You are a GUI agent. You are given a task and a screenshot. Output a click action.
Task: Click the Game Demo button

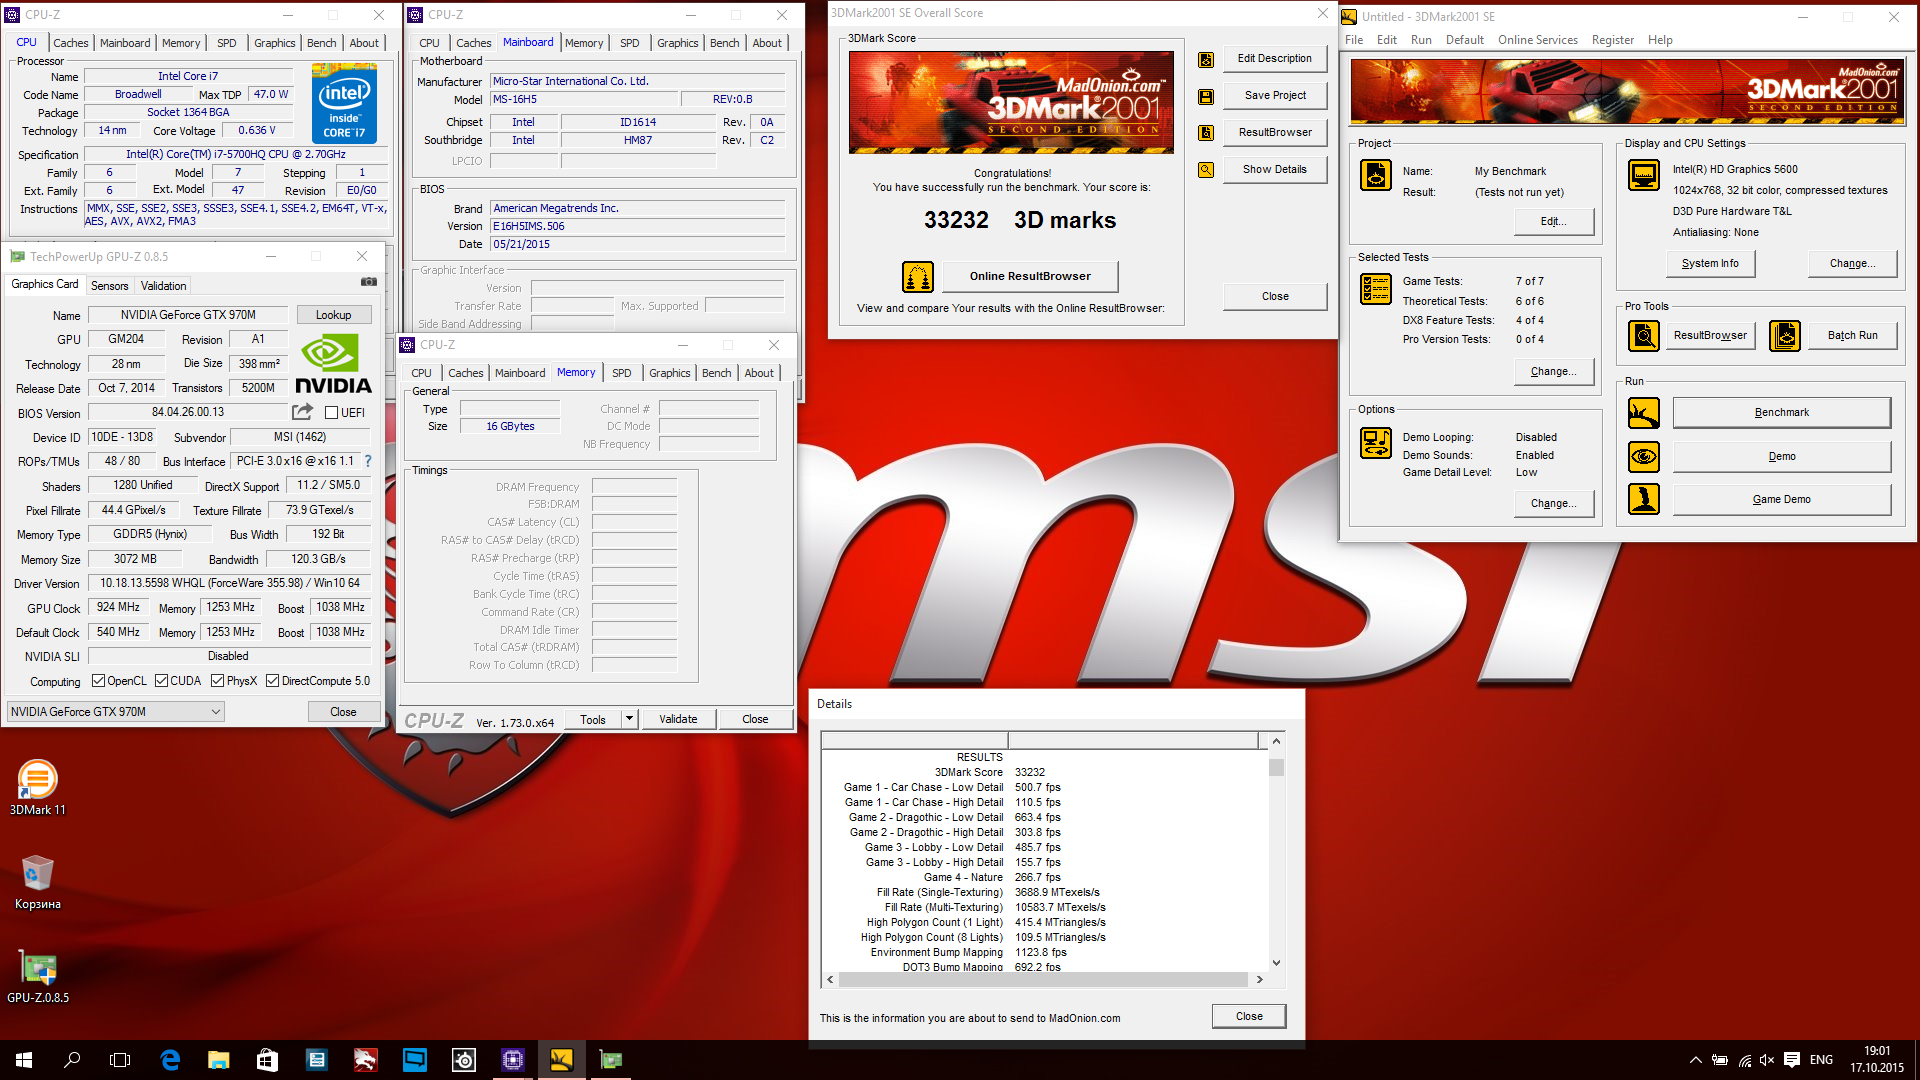tap(1782, 500)
